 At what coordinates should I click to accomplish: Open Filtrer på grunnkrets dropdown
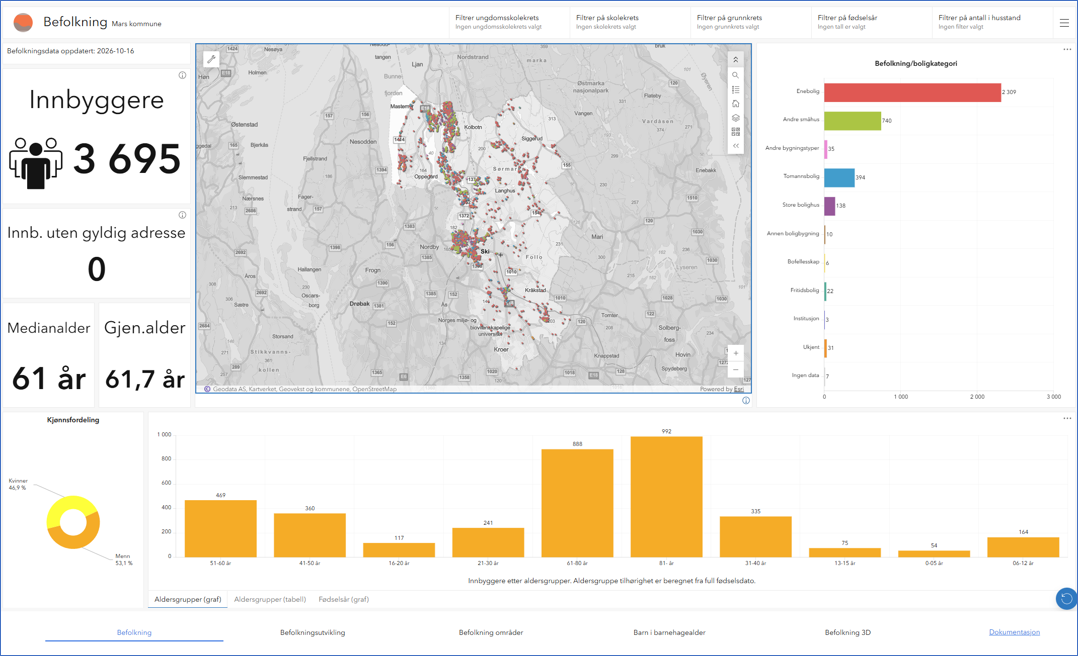tap(751, 22)
